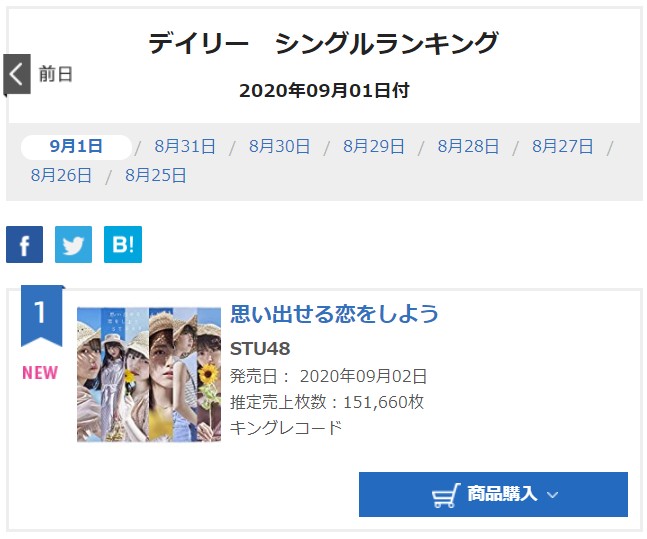Viewport: 647px width, 539px height.
Task: Click the shopping cart icon
Action: pos(446,494)
